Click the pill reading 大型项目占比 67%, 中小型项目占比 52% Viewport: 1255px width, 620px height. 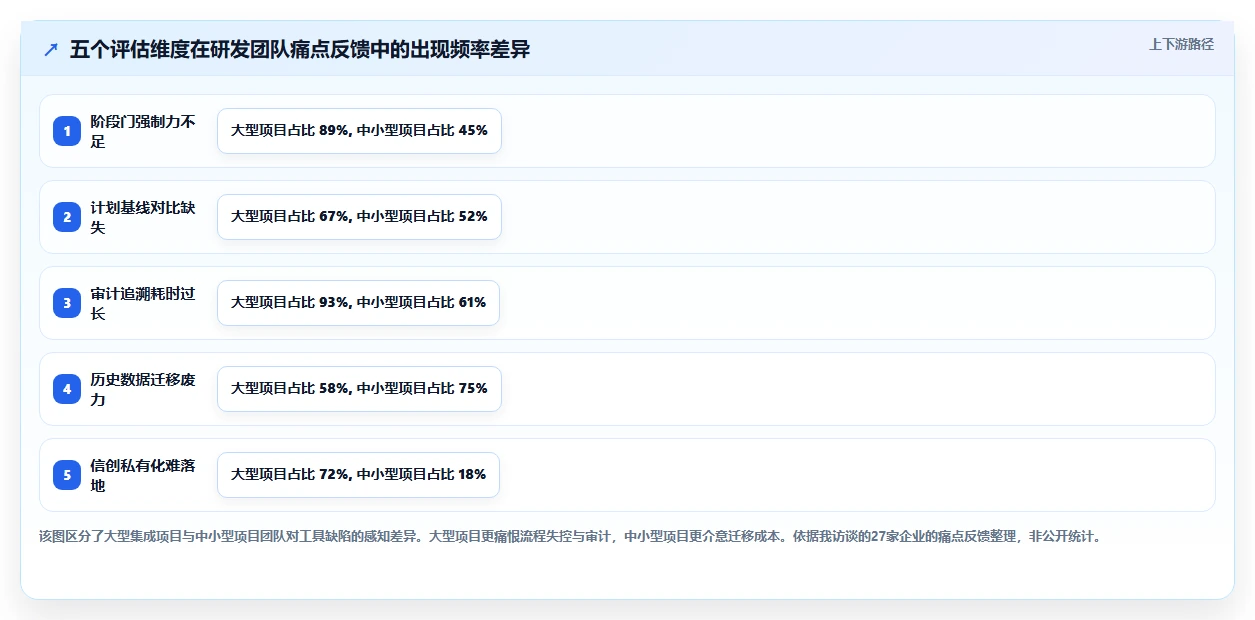[359, 217]
